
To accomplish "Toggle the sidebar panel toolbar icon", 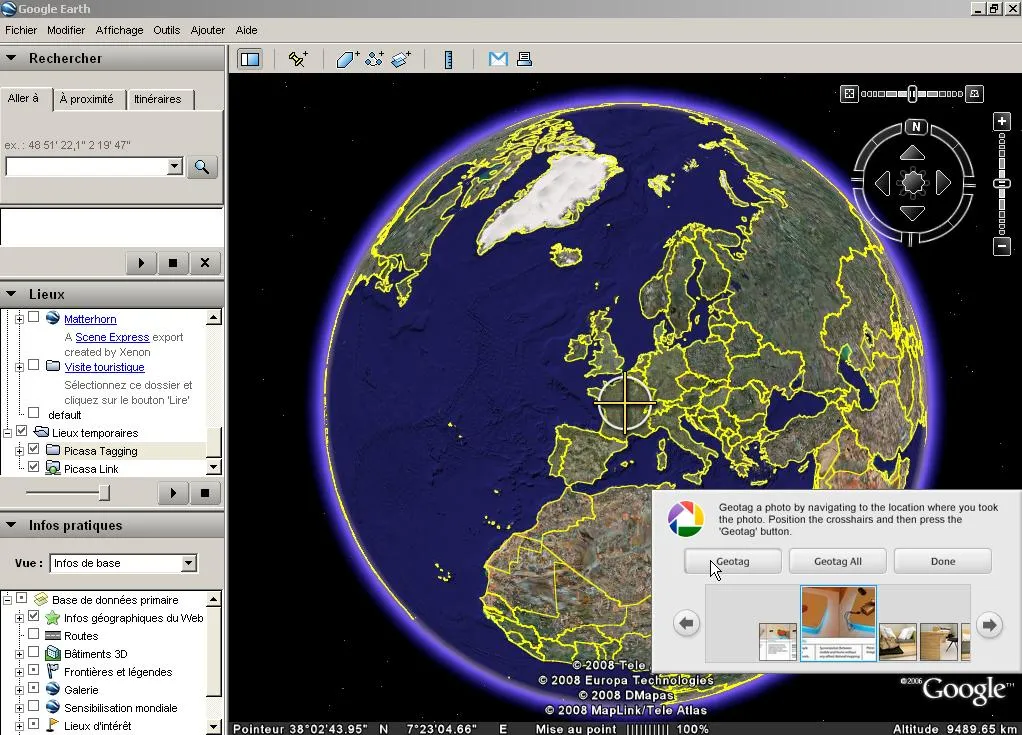I will pyautogui.click(x=250, y=59).
